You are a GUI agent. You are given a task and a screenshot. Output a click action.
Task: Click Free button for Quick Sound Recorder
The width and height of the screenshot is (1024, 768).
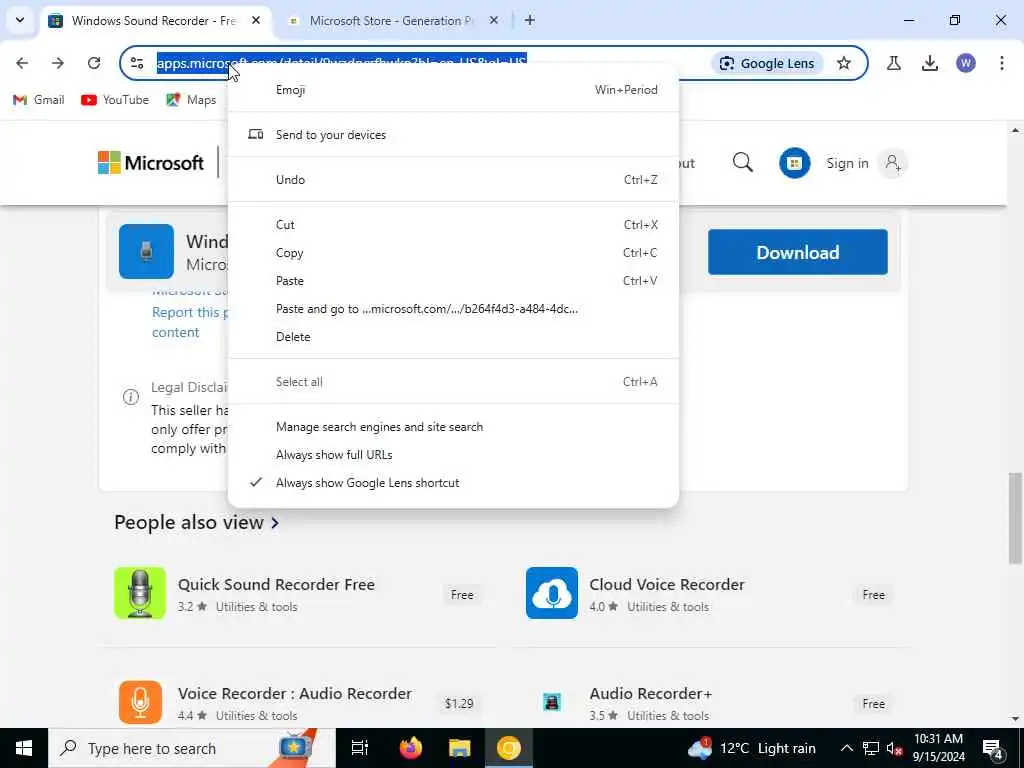coord(462,595)
